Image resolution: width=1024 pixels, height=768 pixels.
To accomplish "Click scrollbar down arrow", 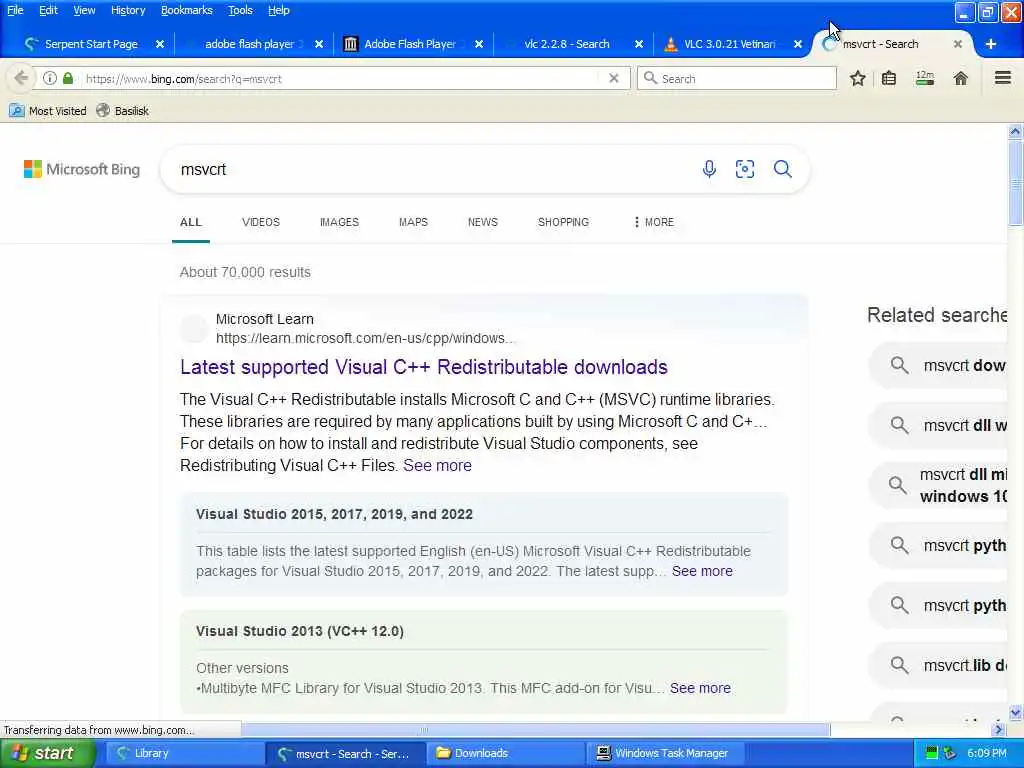I will 1015,712.
